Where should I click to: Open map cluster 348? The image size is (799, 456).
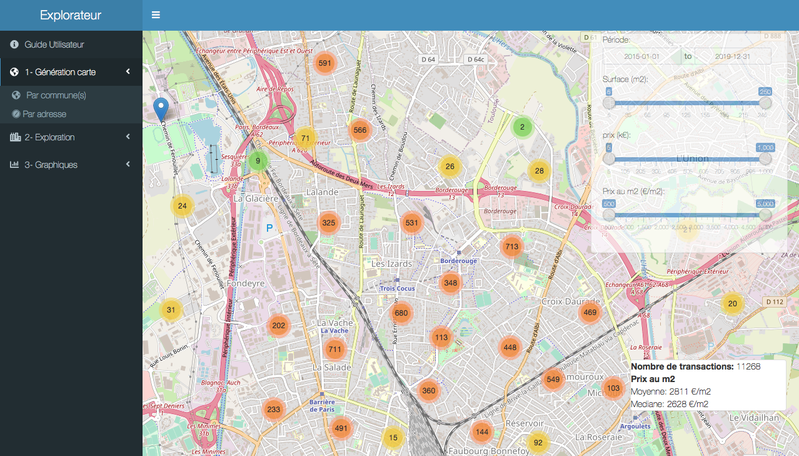[450, 283]
